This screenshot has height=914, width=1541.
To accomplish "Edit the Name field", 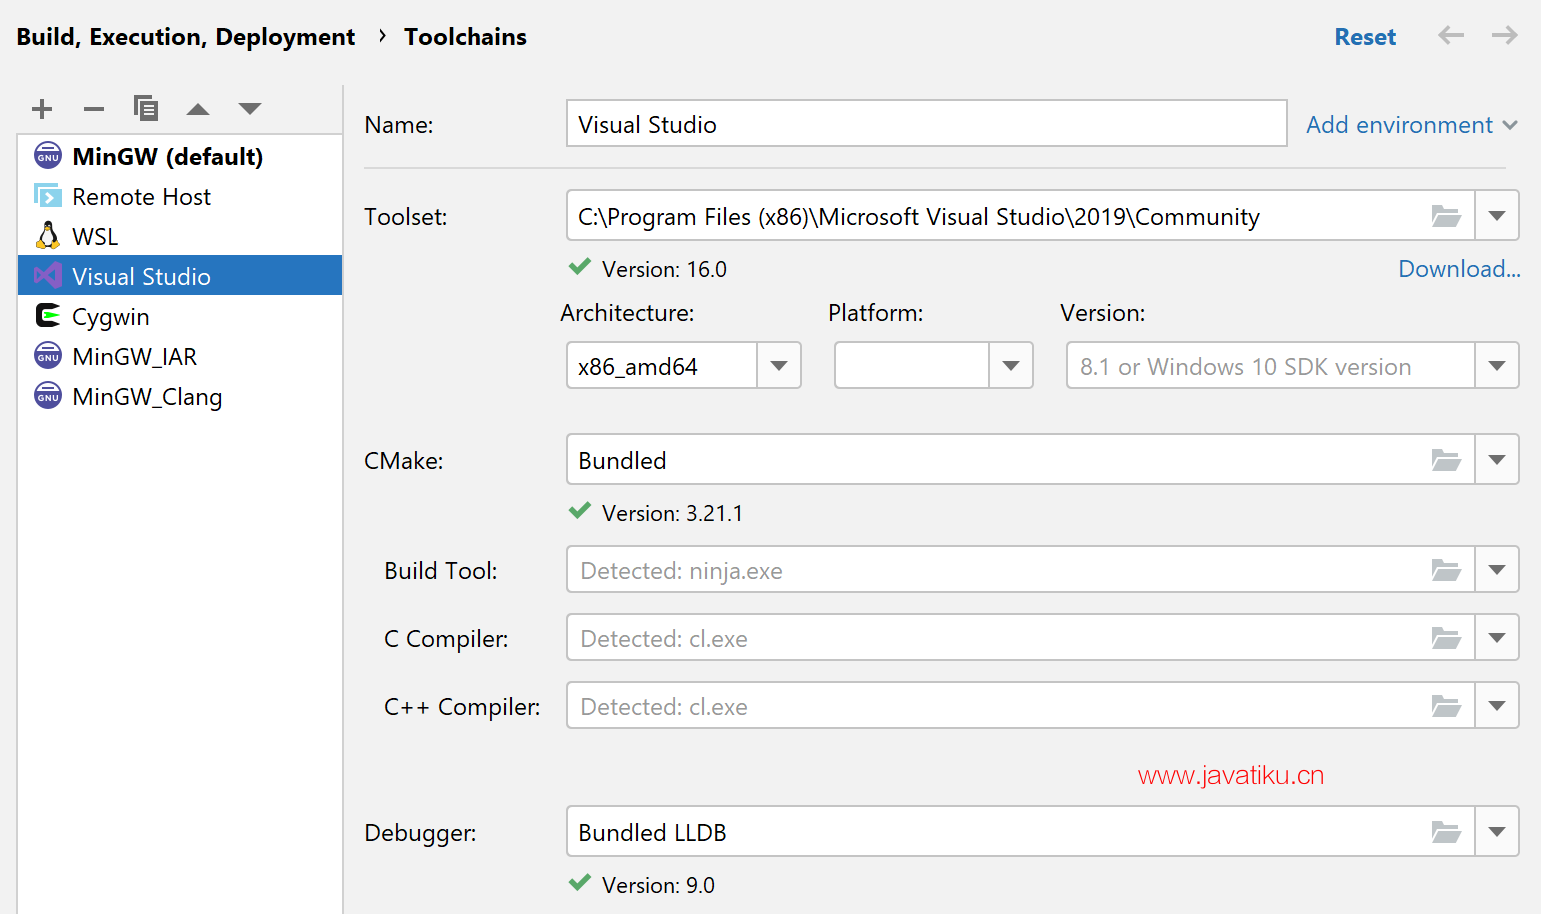I will pyautogui.click(x=926, y=123).
